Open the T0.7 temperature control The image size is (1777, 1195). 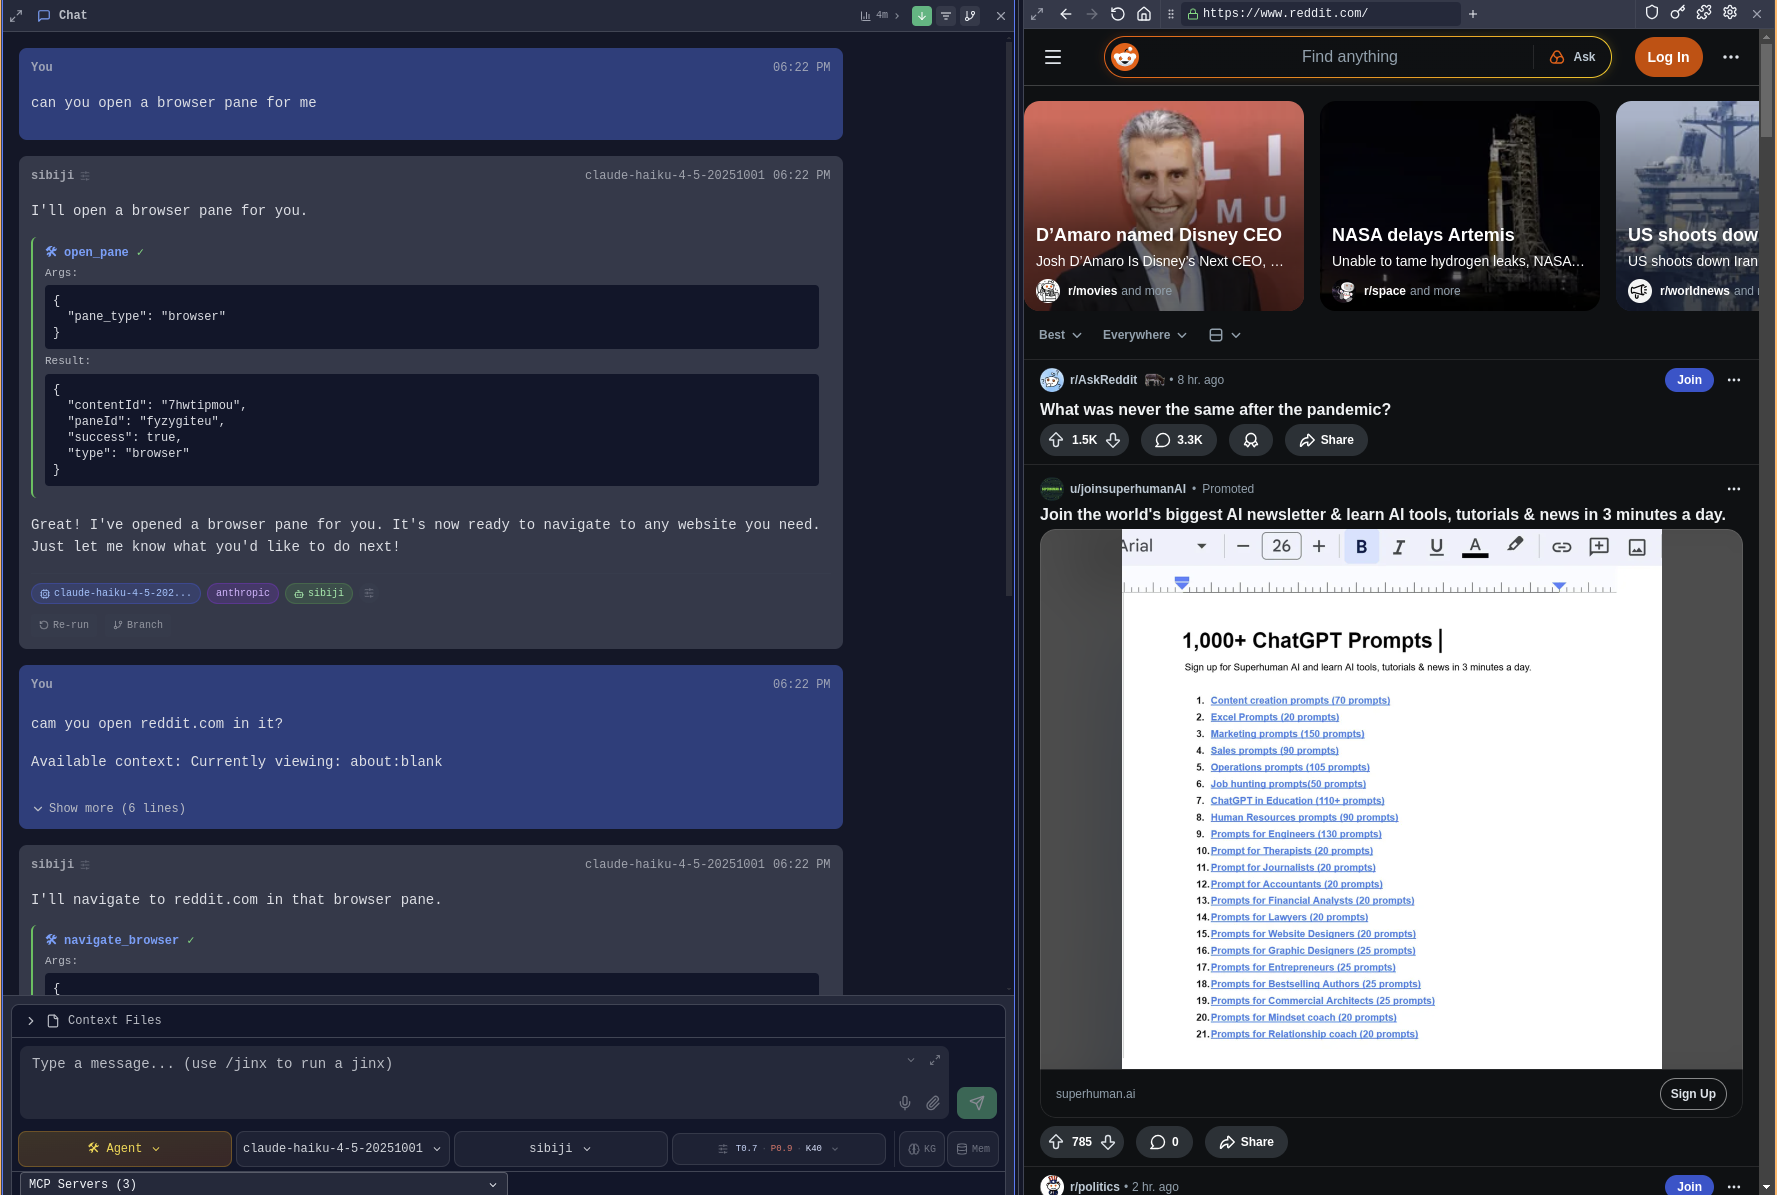click(746, 1148)
